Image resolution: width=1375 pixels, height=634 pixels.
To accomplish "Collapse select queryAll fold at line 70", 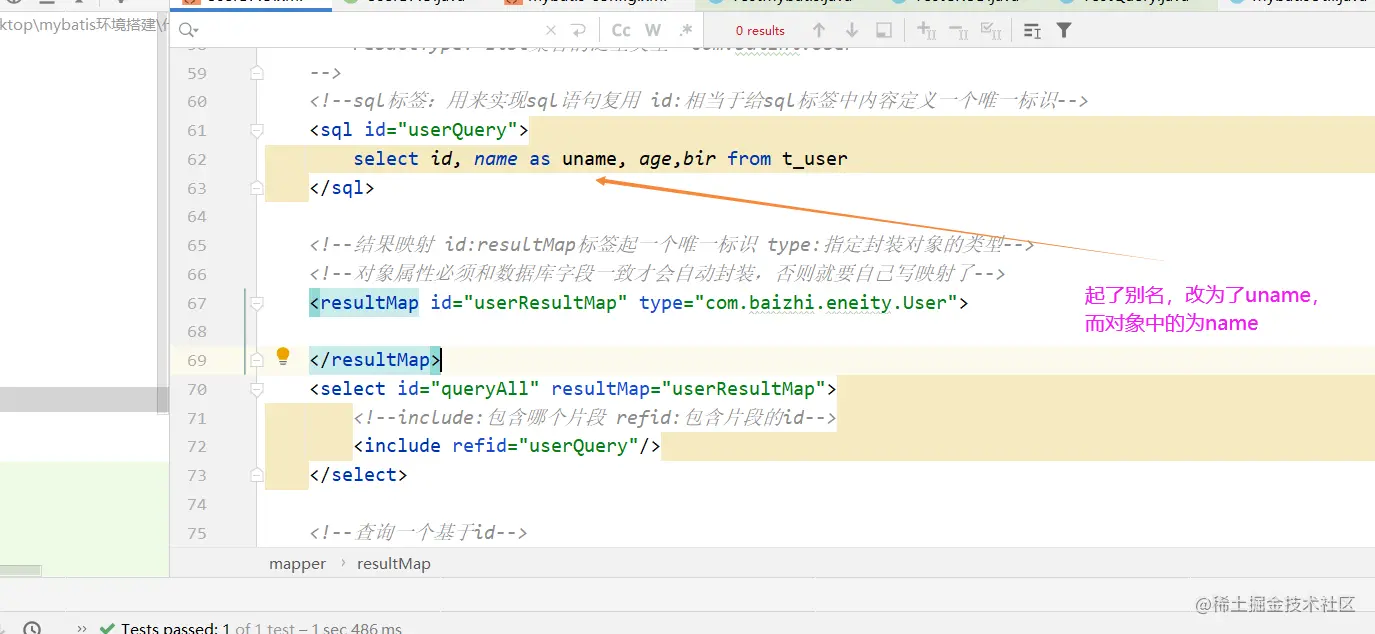I will tap(257, 389).
